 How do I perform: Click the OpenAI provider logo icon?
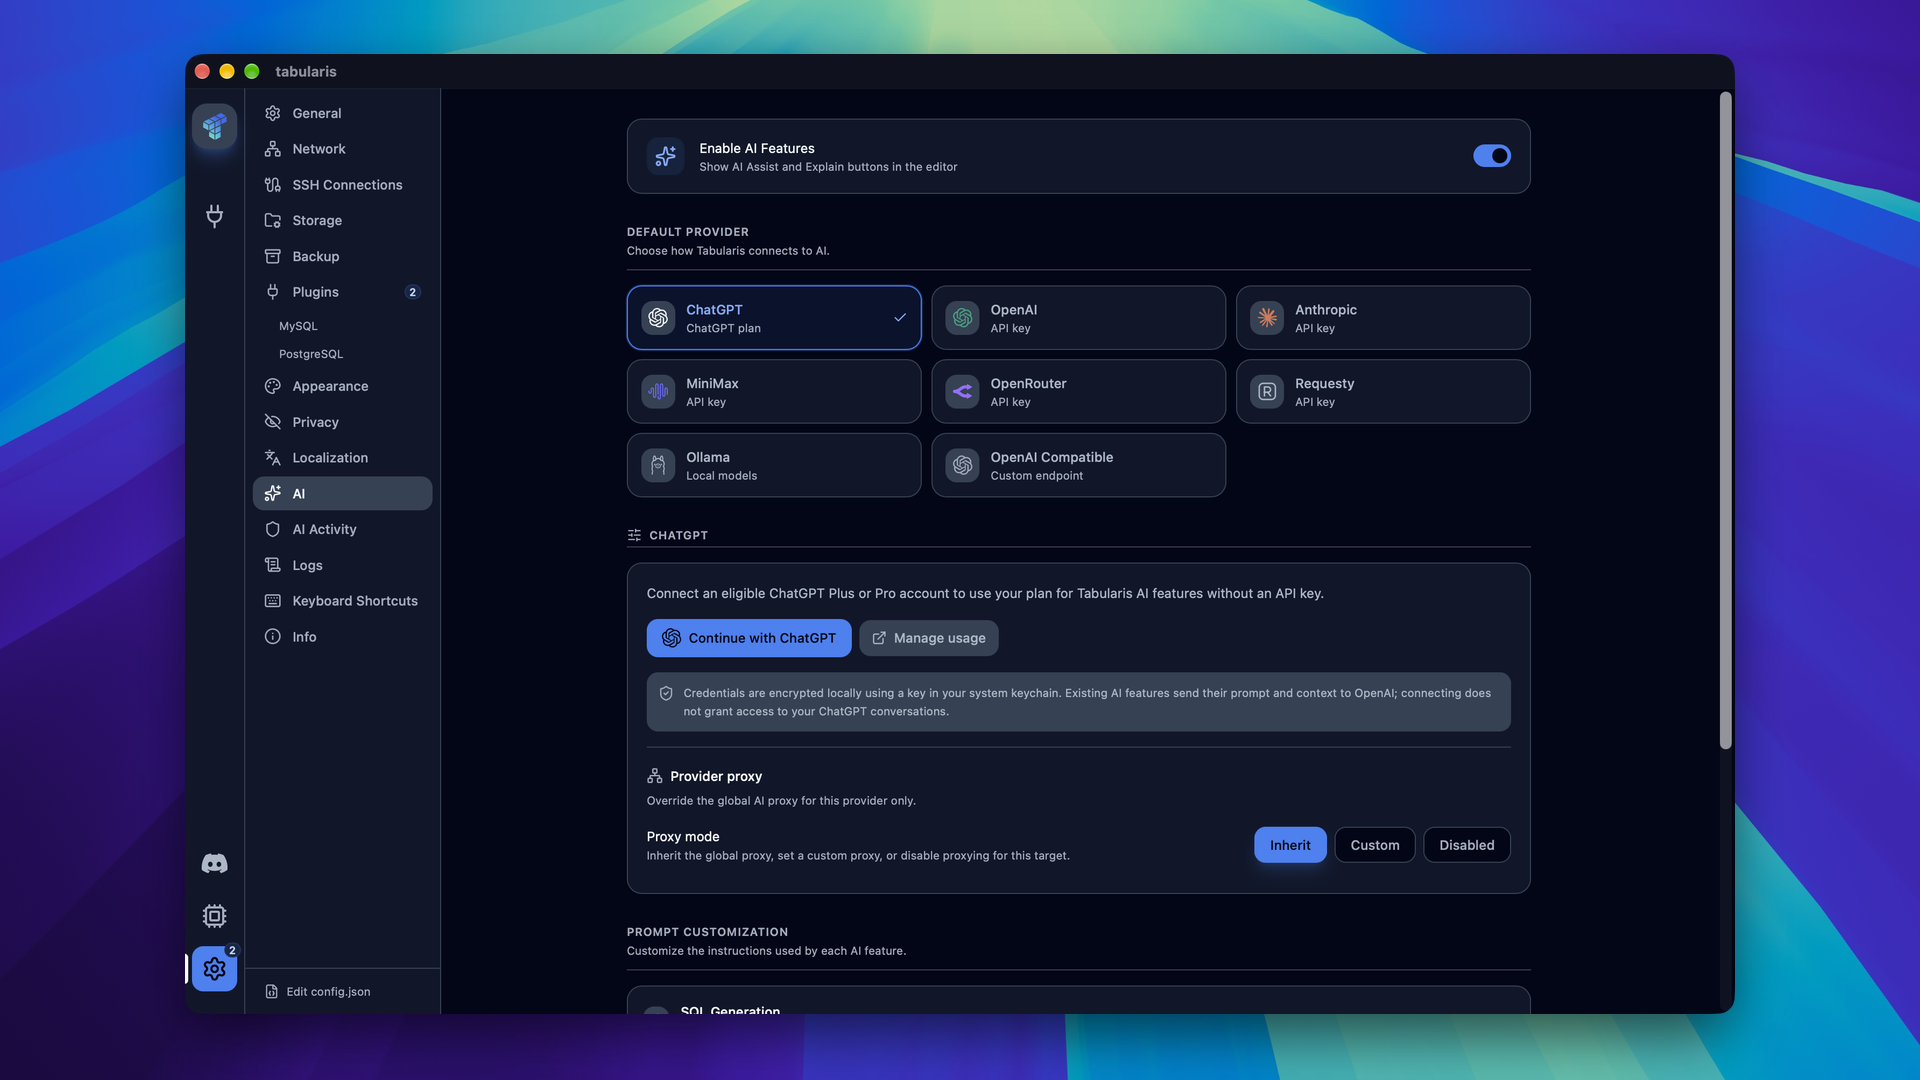pyautogui.click(x=962, y=318)
